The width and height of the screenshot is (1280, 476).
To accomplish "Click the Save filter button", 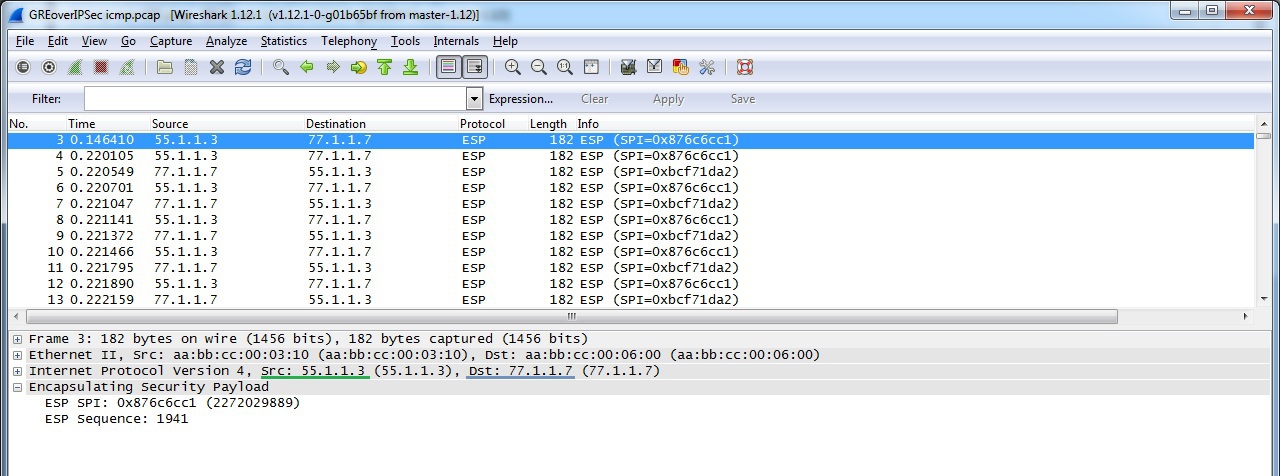I will (x=743, y=99).
